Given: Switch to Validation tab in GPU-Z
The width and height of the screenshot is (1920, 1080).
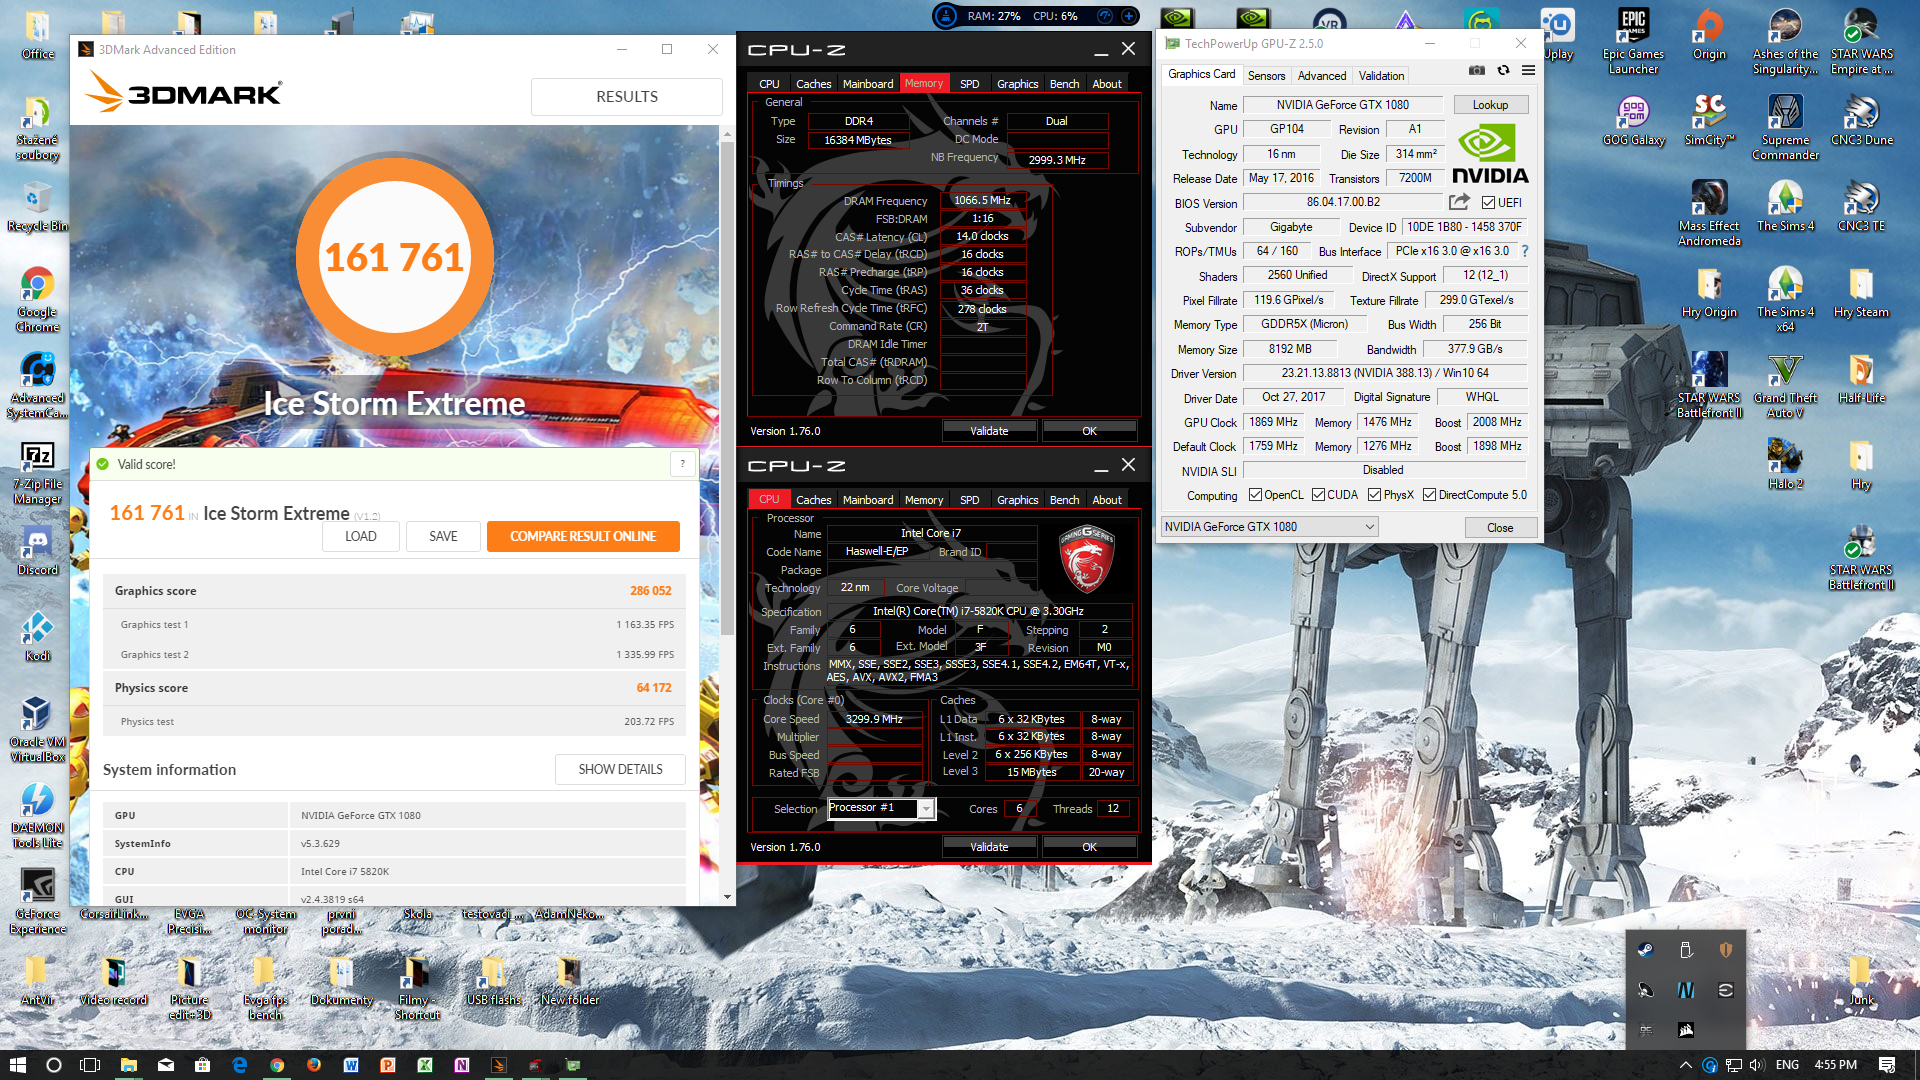Looking at the screenshot, I should (1381, 76).
